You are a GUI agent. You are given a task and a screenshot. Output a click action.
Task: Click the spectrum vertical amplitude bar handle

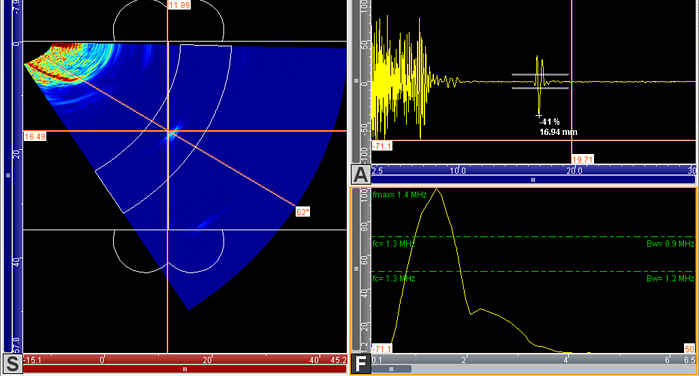[x=356, y=269]
